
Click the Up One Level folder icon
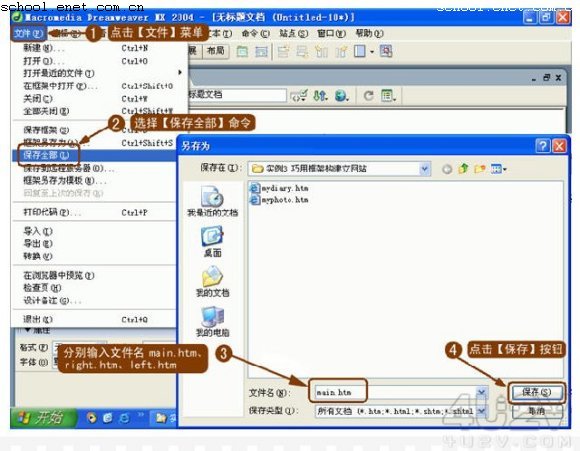coord(463,169)
